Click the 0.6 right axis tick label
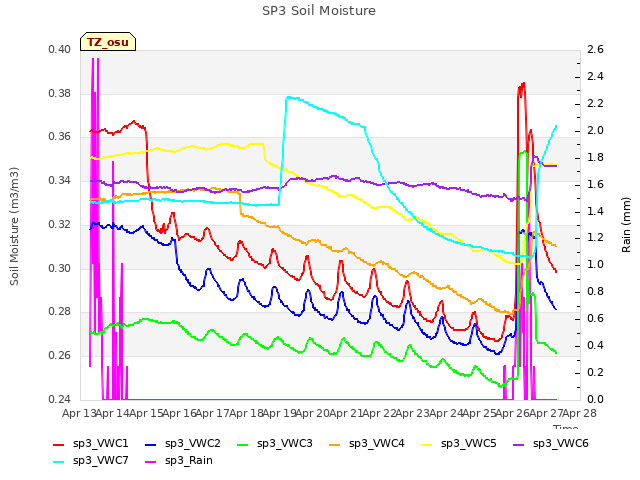The height and width of the screenshot is (480, 640). coord(596,318)
